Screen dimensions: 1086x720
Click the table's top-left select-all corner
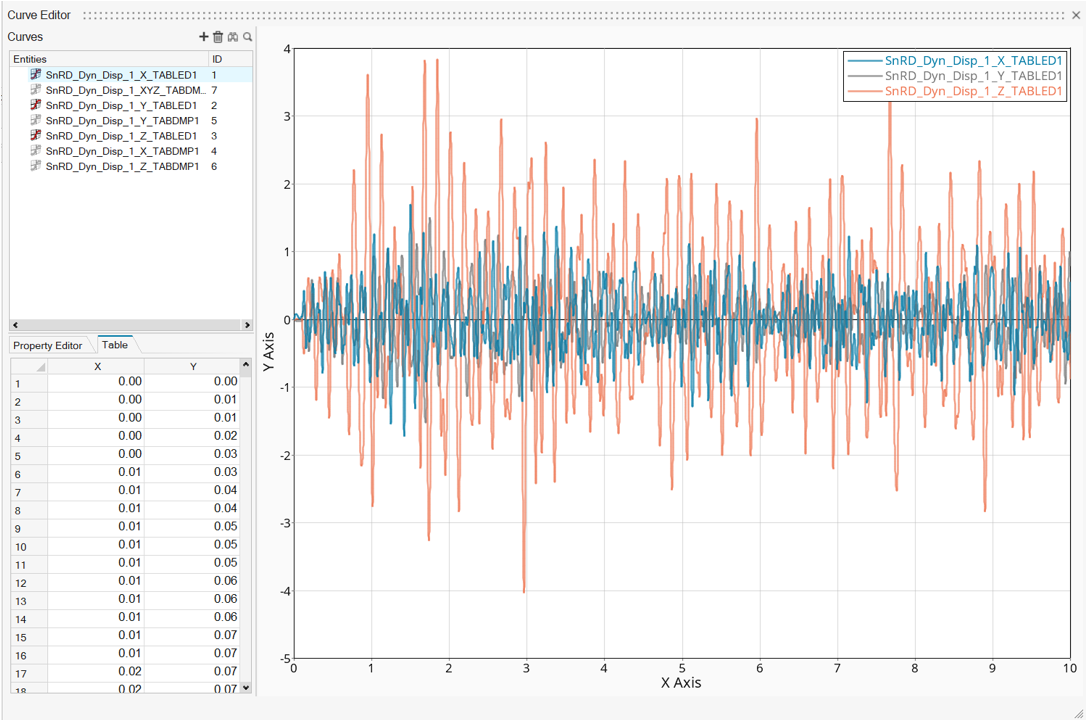point(28,366)
